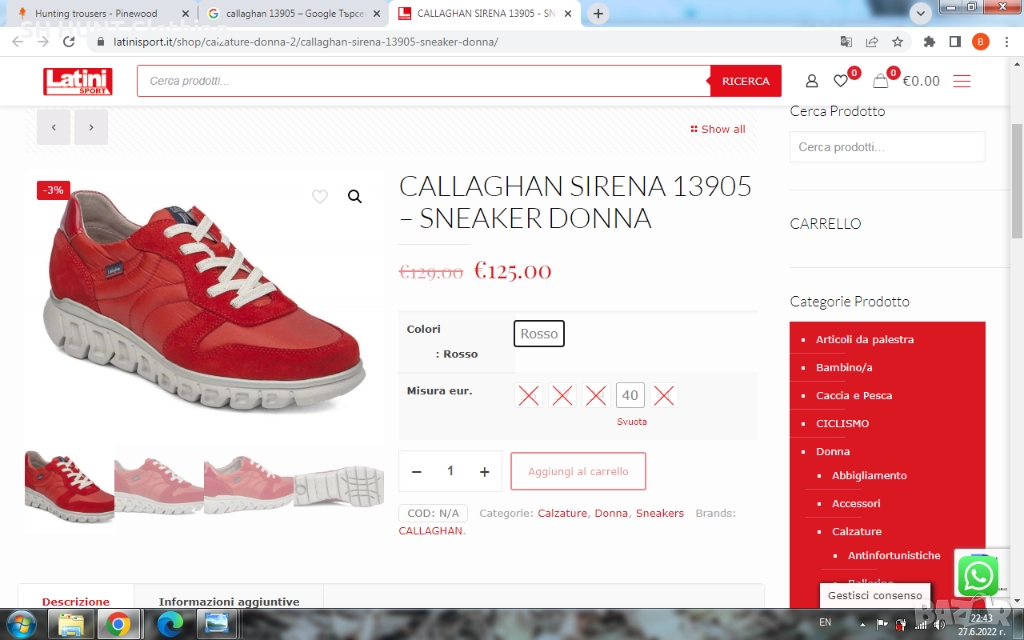The width and height of the screenshot is (1024, 640).
Task: Click the wishlist heart icon in header
Action: pos(840,81)
